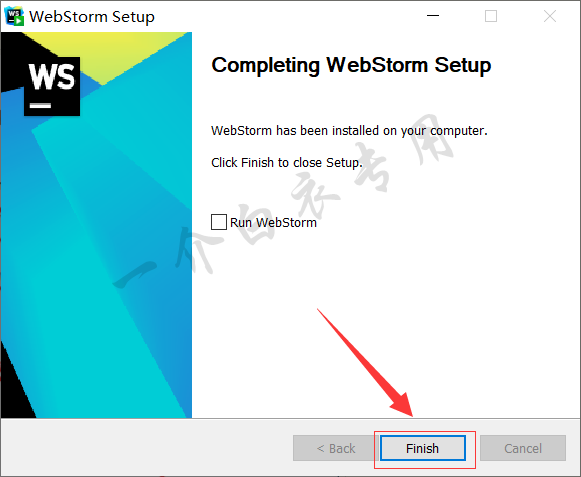Click the 'WebStorm has been installed' message
The image size is (581, 477).
[x=349, y=131]
